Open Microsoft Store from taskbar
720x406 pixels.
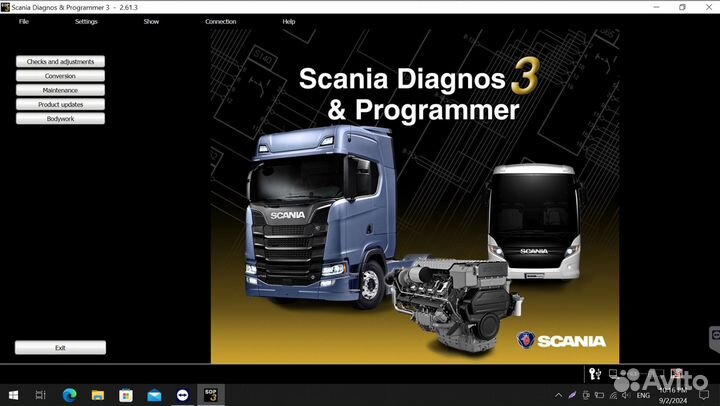[126, 395]
